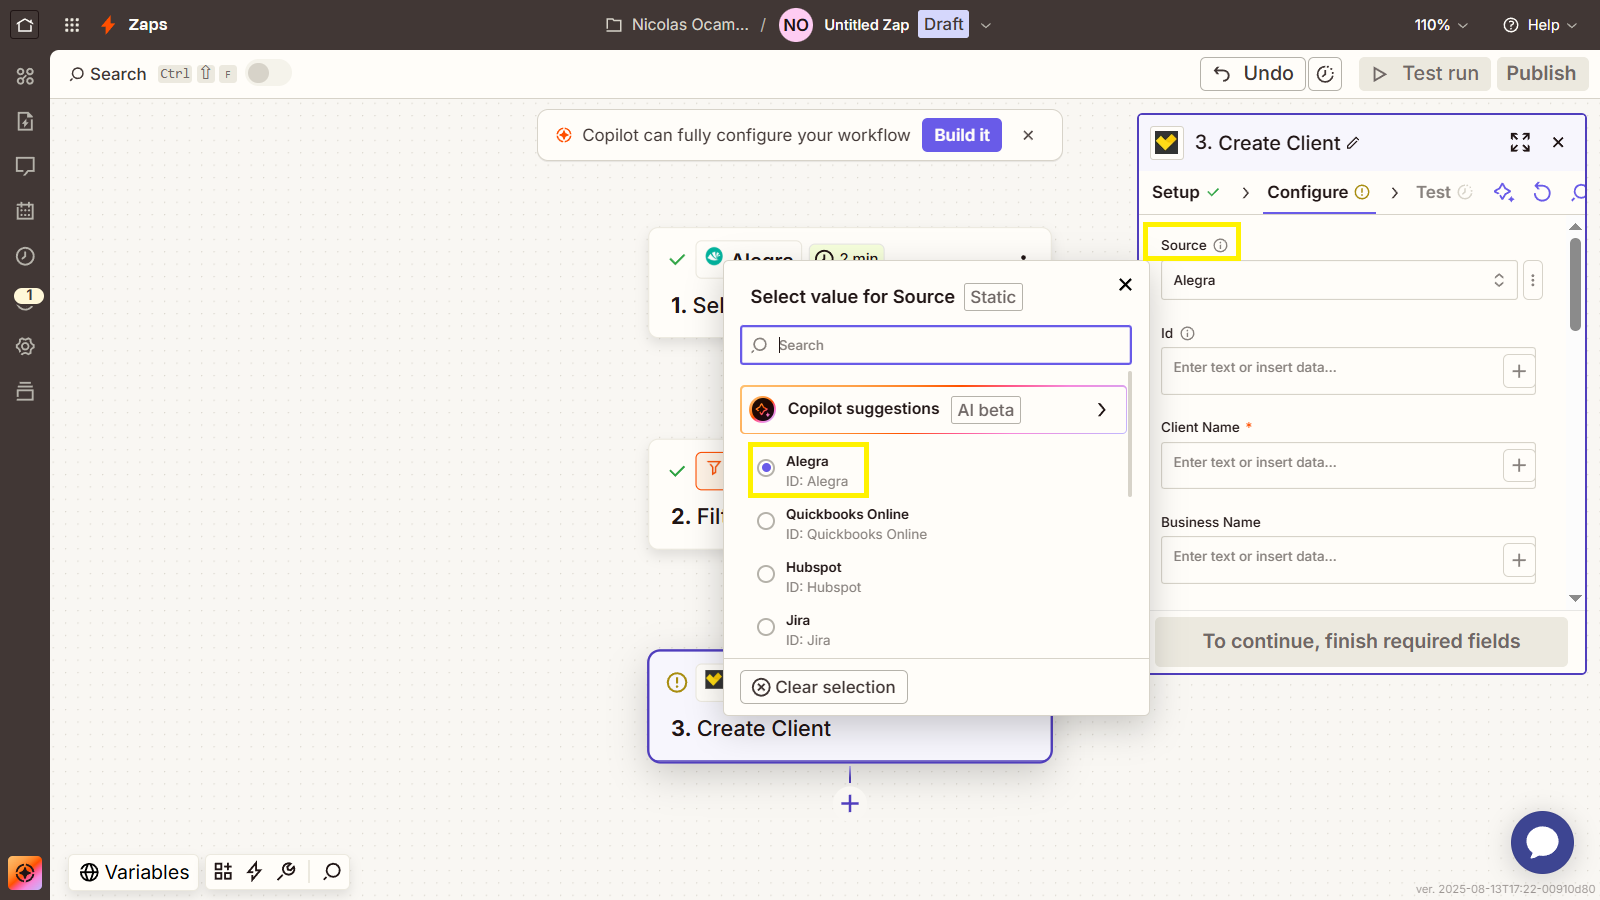Rename step with pencil icon
1600x900 pixels.
(1353, 143)
